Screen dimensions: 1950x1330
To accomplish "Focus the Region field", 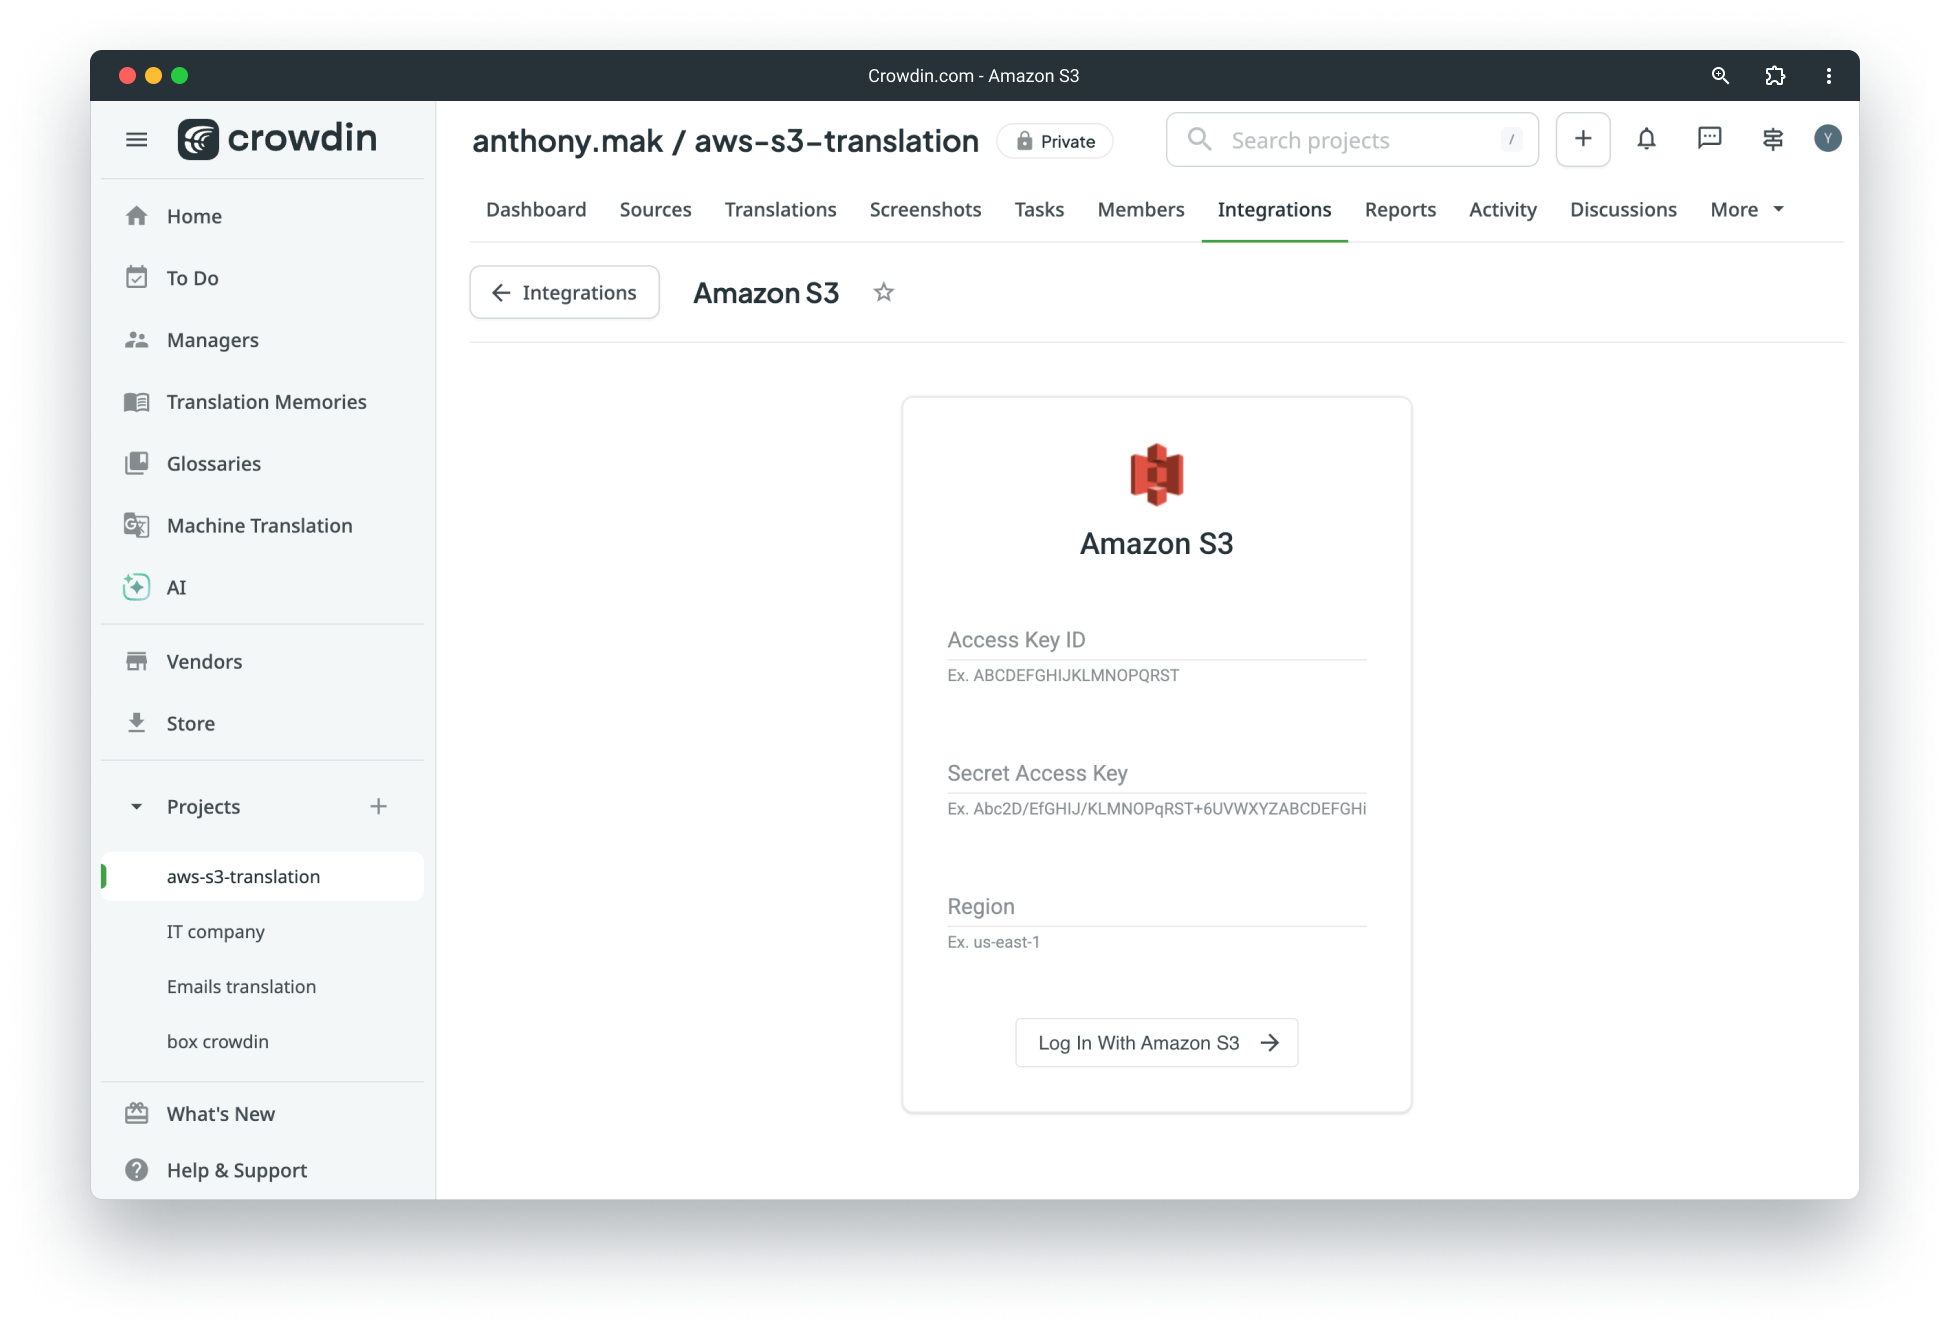I will pyautogui.click(x=1157, y=907).
